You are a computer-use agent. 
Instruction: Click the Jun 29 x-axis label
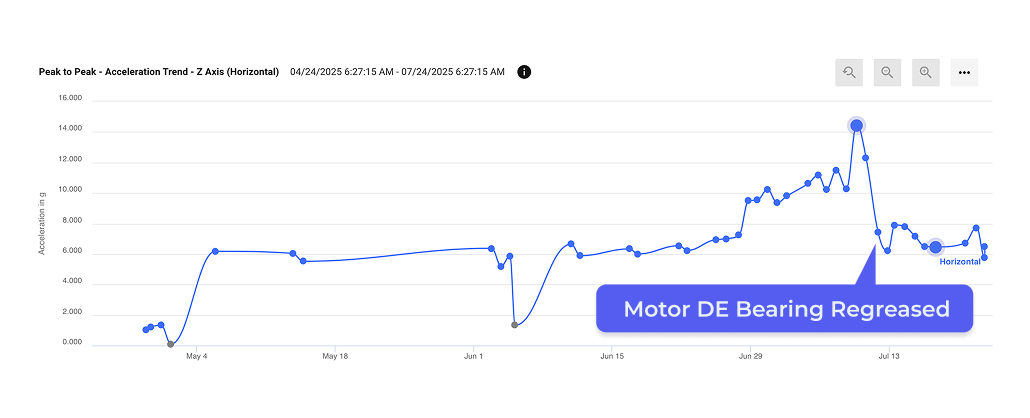pyautogui.click(x=750, y=357)
